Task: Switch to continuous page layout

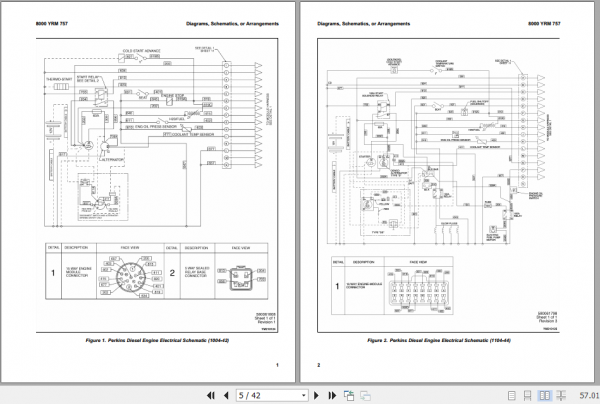Action: point(527,396)
